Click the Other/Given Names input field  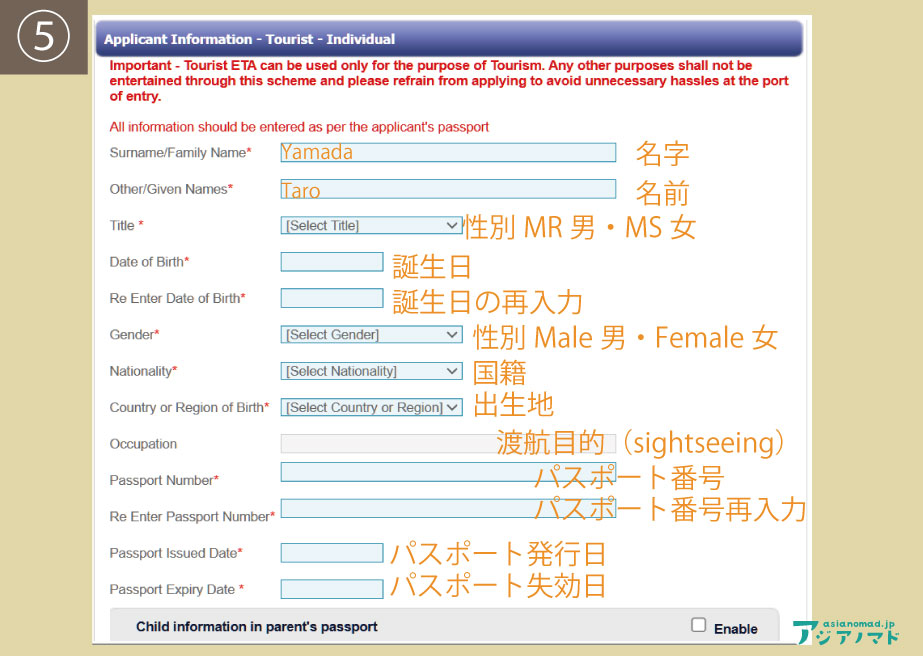(448, 189)
